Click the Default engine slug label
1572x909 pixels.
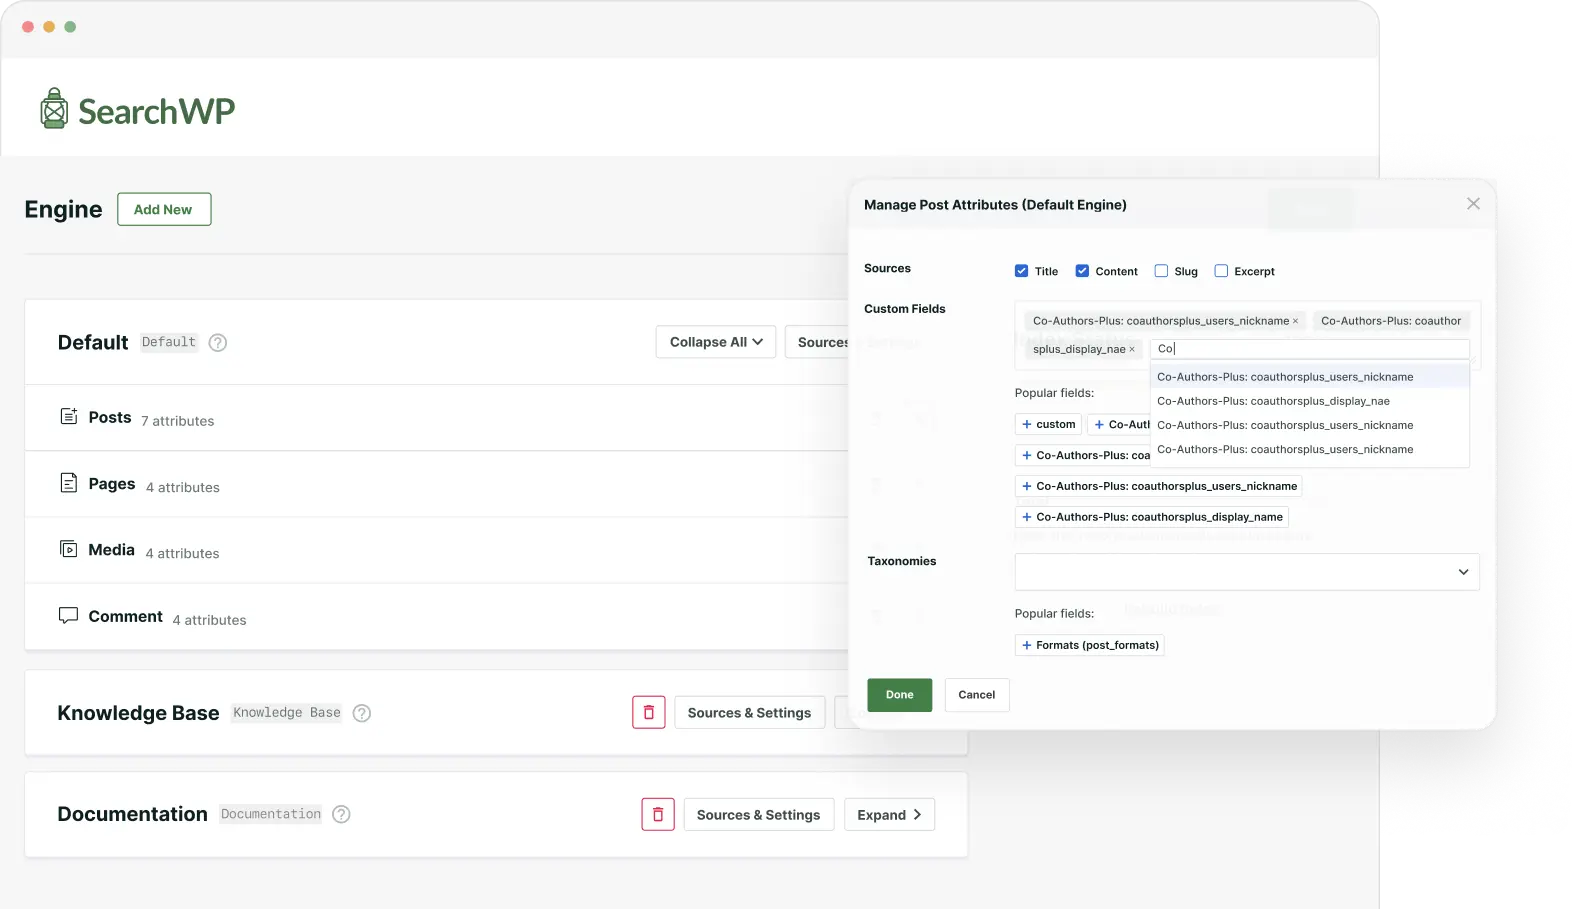click(169, 342)
